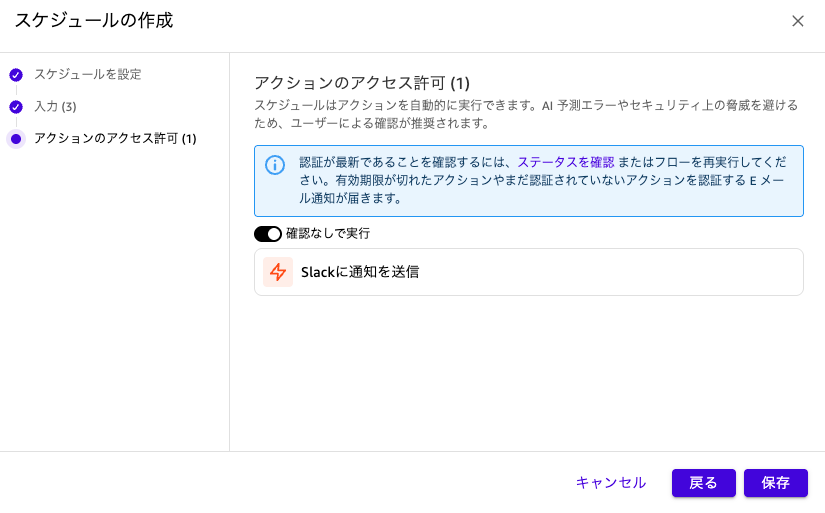
Task: Close the スケジュールの作成 dialog
Action: [x=798, y=21]
